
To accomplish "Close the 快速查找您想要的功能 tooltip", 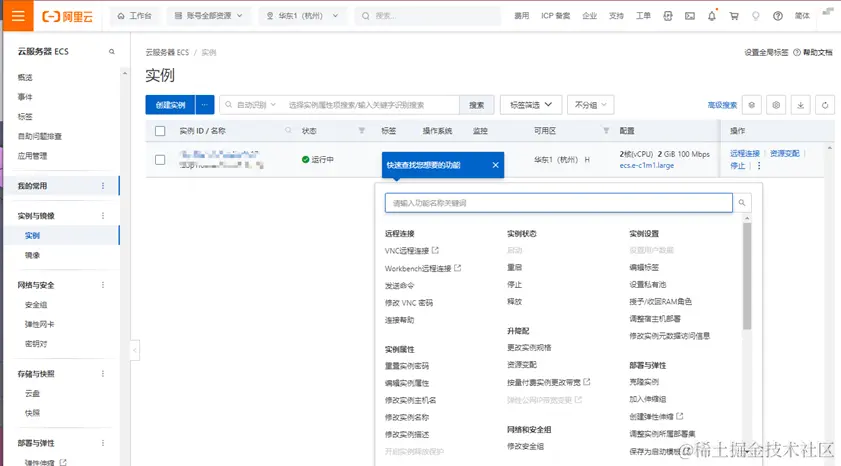I will (x=496, y=165).
